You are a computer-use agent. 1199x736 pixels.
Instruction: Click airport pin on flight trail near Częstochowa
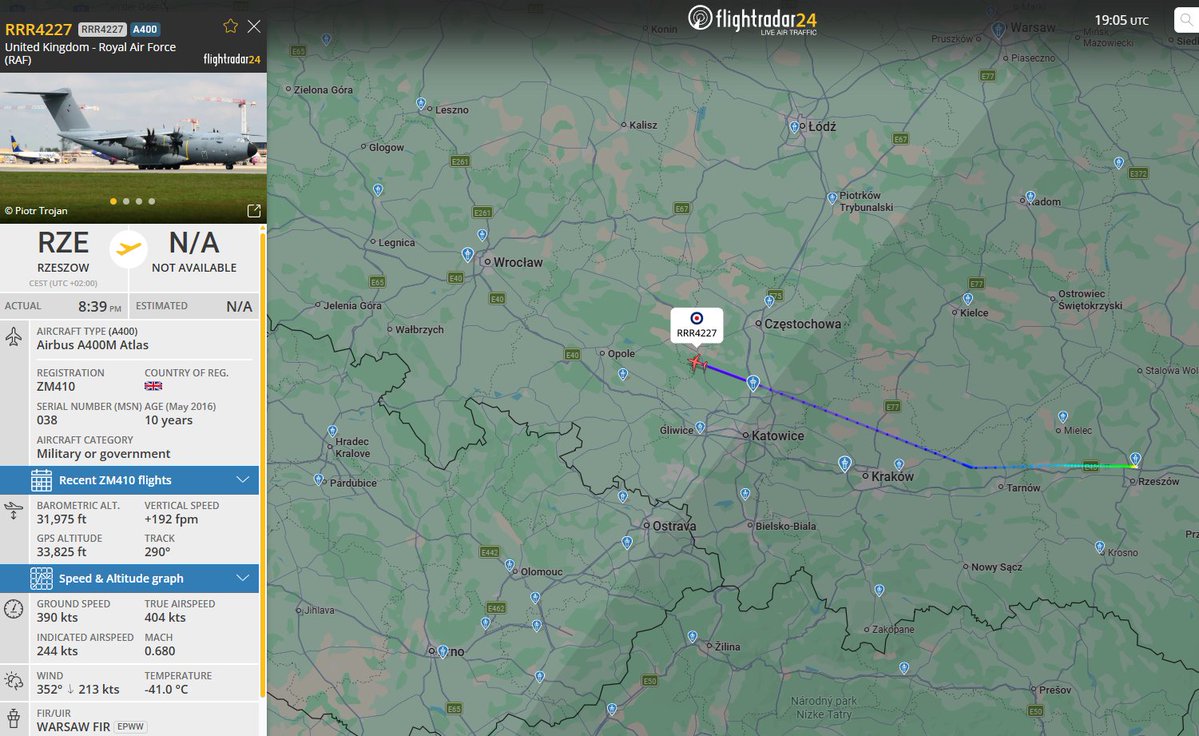(753, 383)
